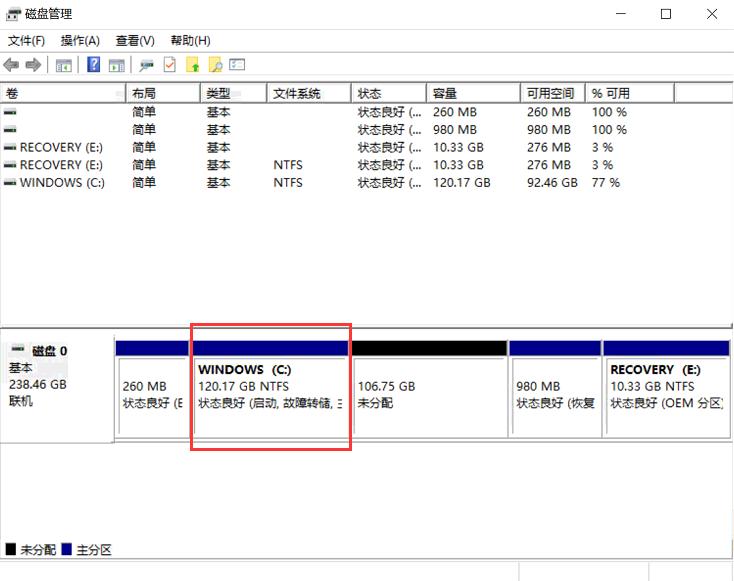Open the 查看(V) menu
Image resolution: width=734 pixels, height=581 pixels.
tap(135, 41)
